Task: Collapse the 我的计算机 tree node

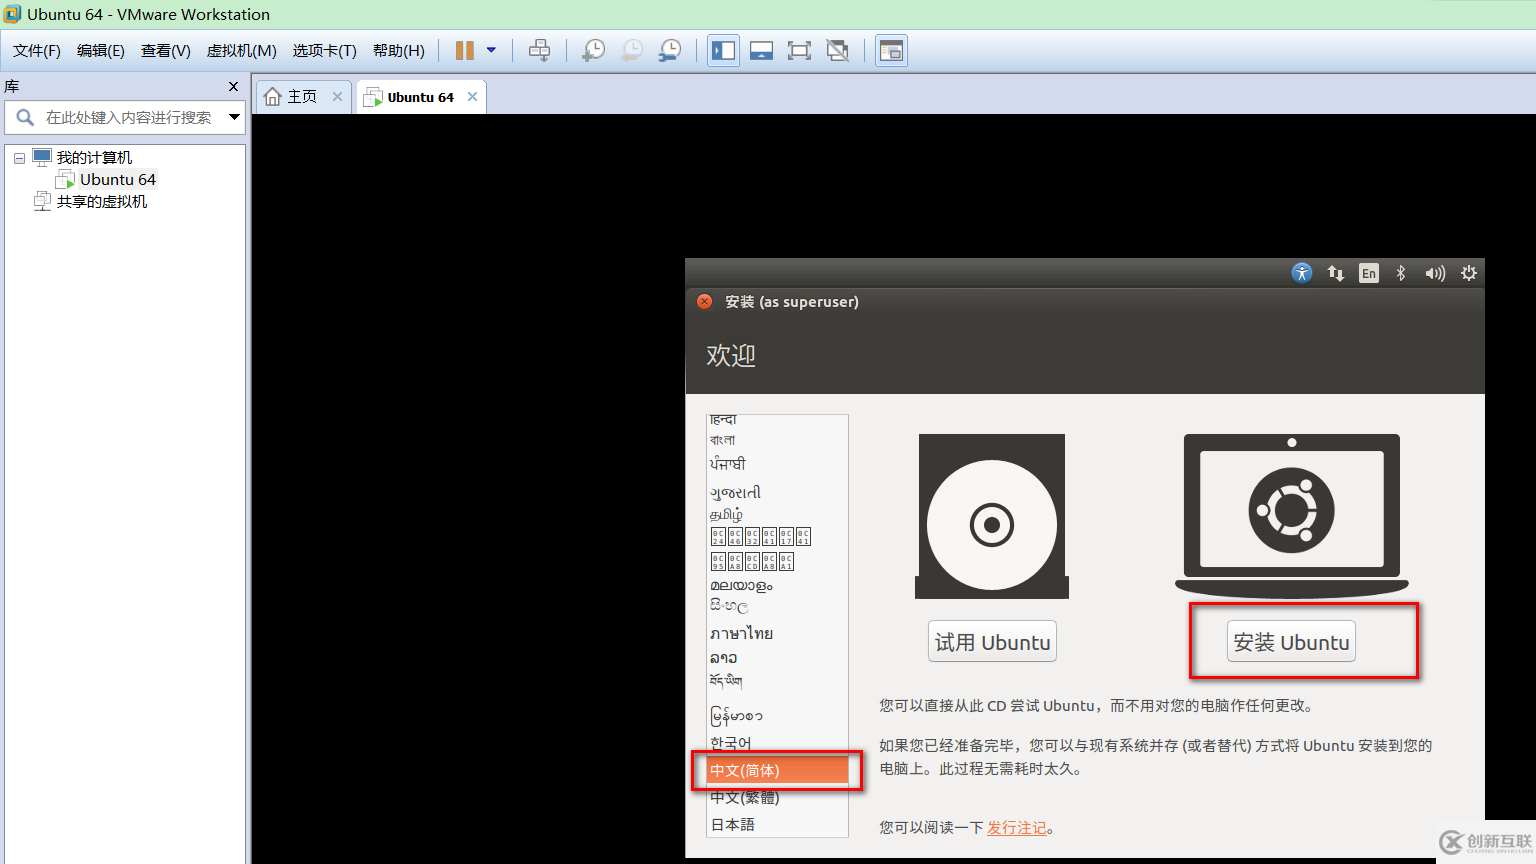Action: pos(19,158)
